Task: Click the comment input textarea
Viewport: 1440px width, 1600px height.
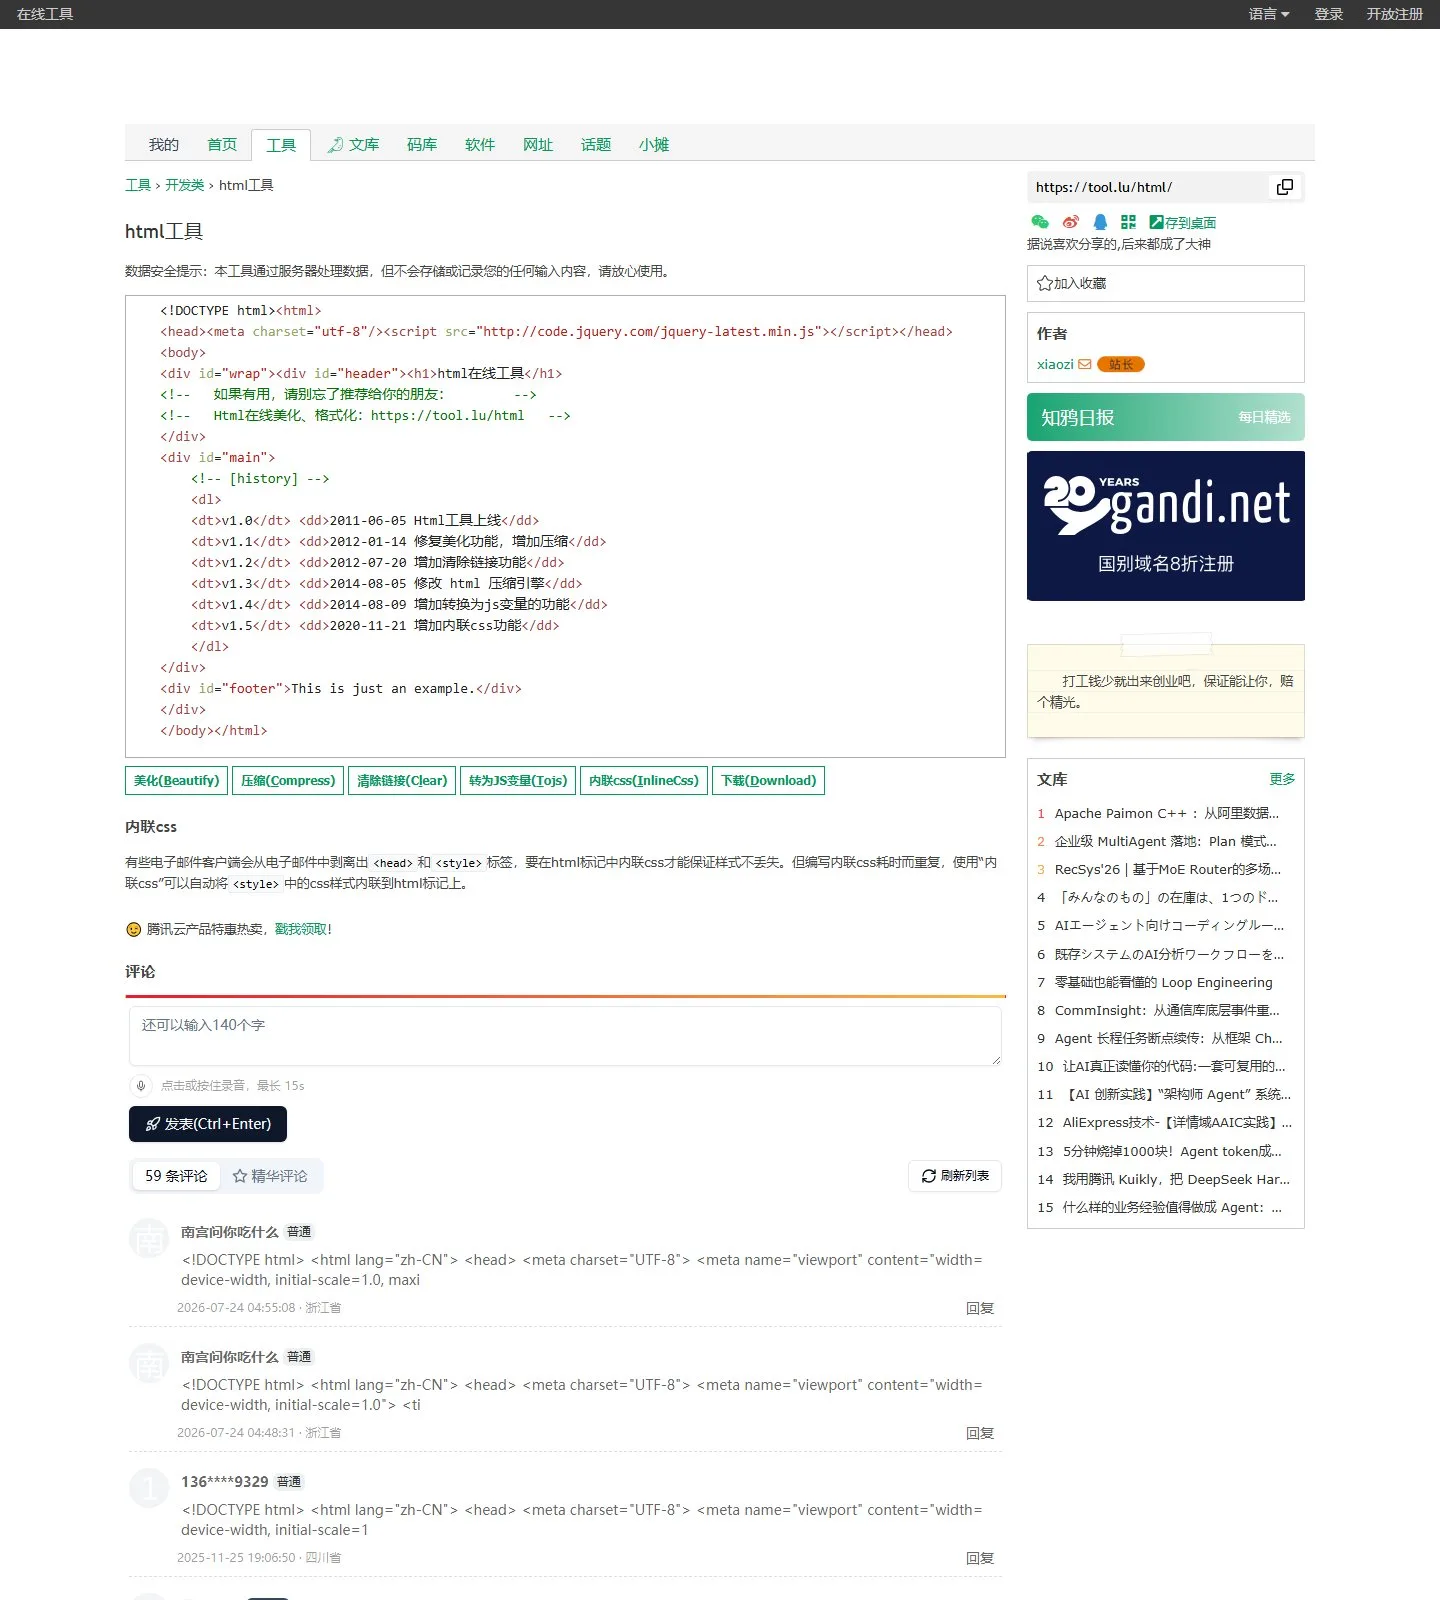Action: (565, 1036)
